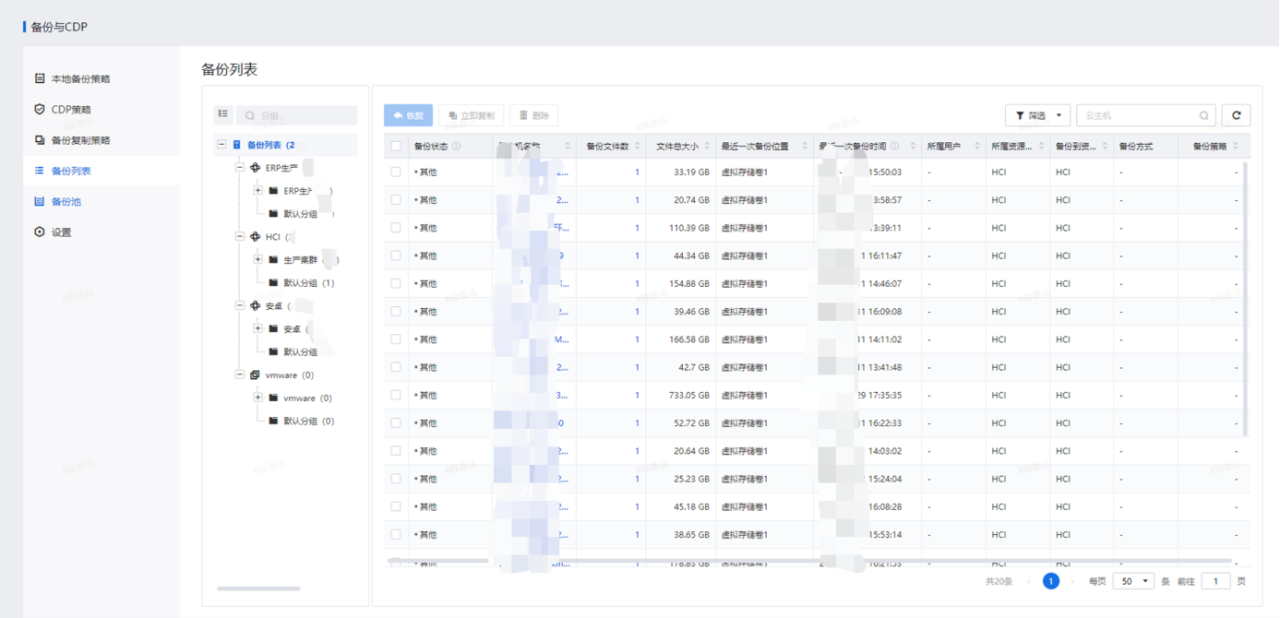Click the shield icon for CDP策略
Viewport: 1280px width, 618px height.
[39, 109]
